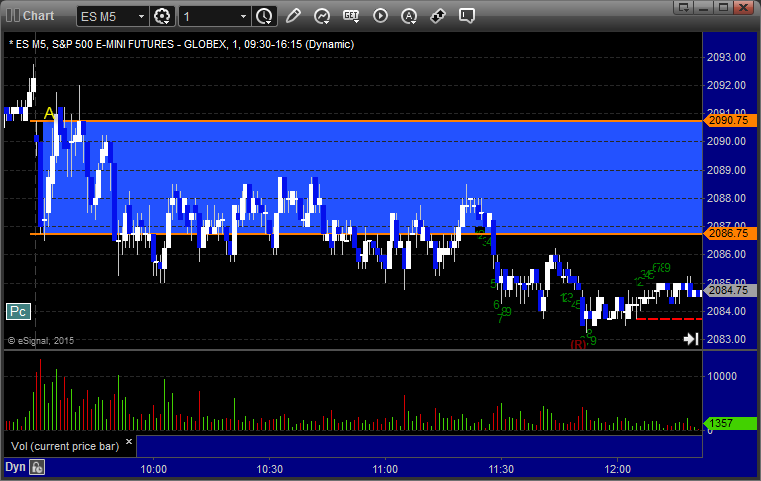Toggle the lock icon next to Dyn
The width and height of the screenshot is (761, 481).
37,467
